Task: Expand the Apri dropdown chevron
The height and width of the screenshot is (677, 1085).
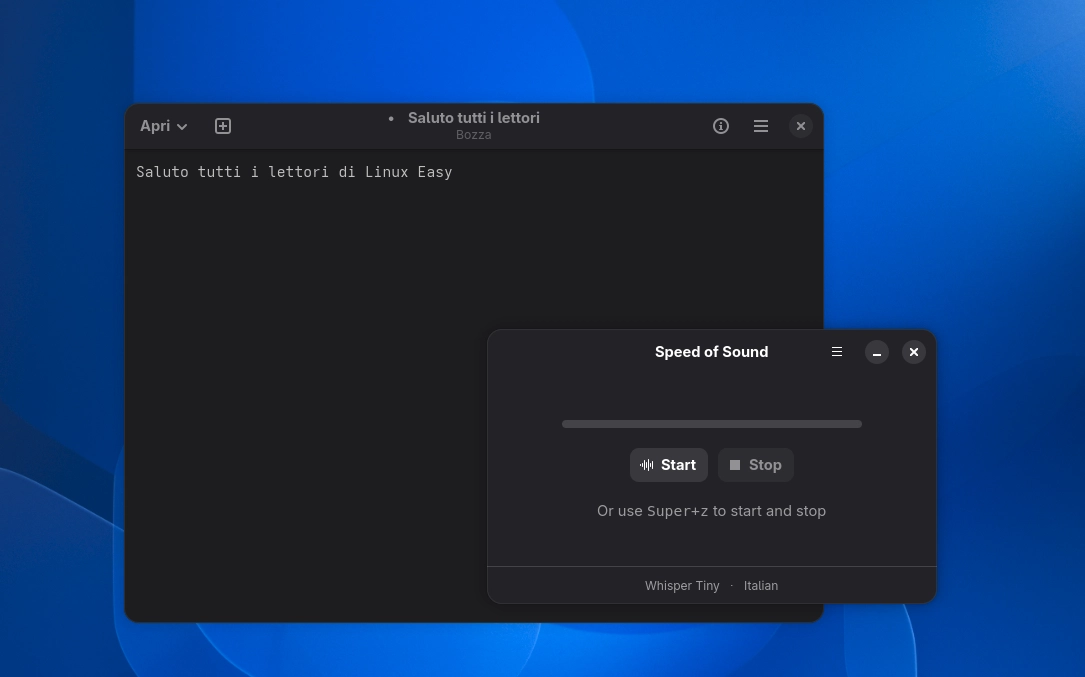Action: 182,127
